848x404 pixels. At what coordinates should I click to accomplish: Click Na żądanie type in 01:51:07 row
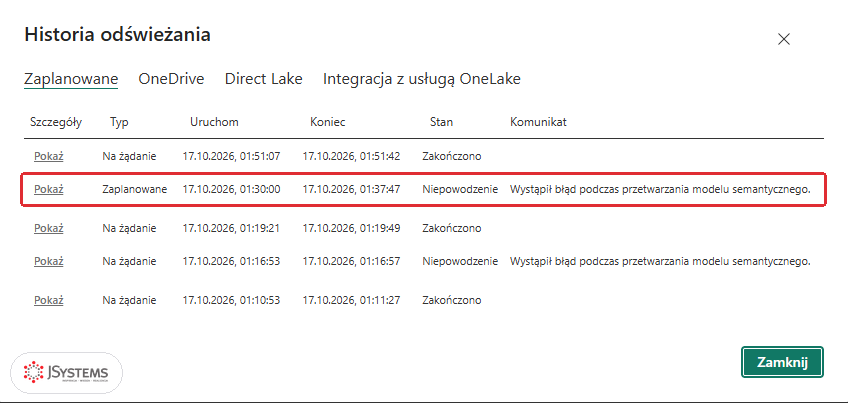(129, 156)
